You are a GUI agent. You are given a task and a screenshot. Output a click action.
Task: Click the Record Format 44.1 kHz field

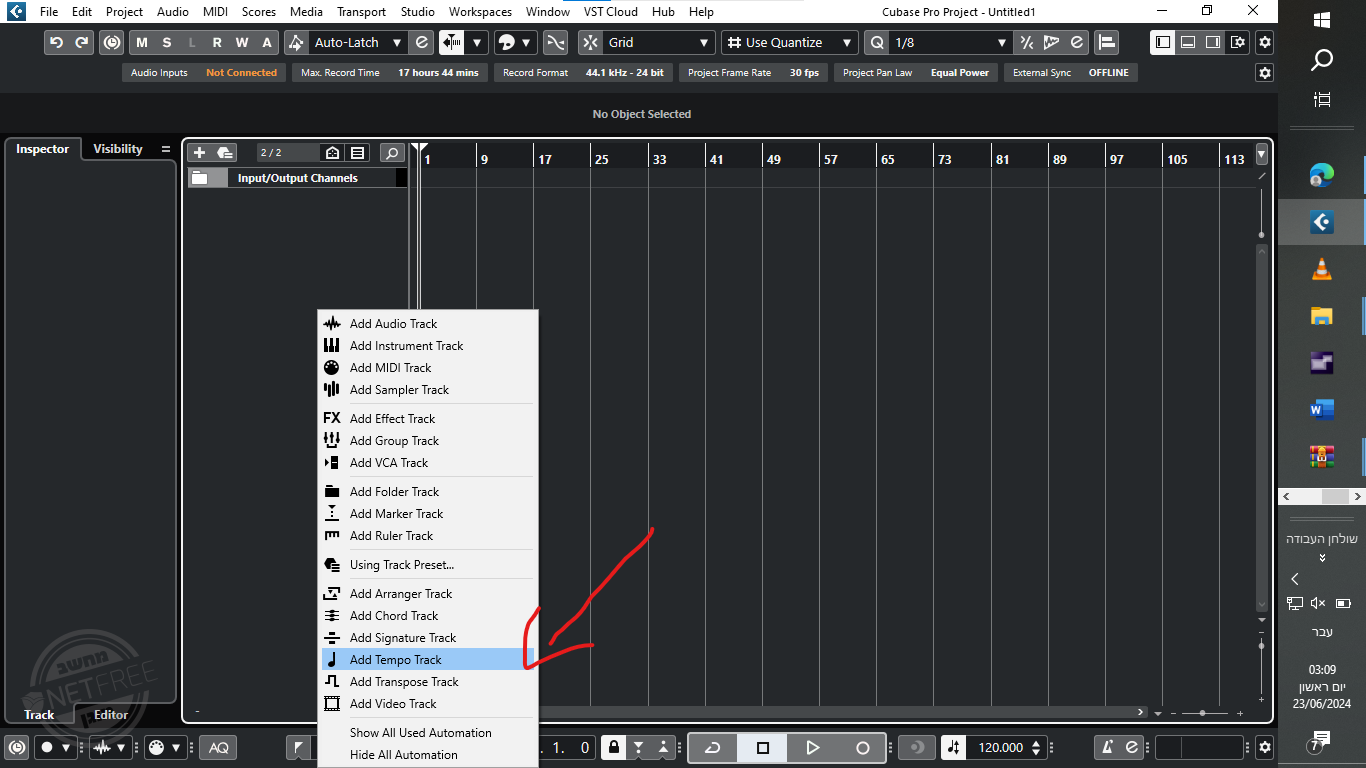pyautogui.click(x=583, y=73)
